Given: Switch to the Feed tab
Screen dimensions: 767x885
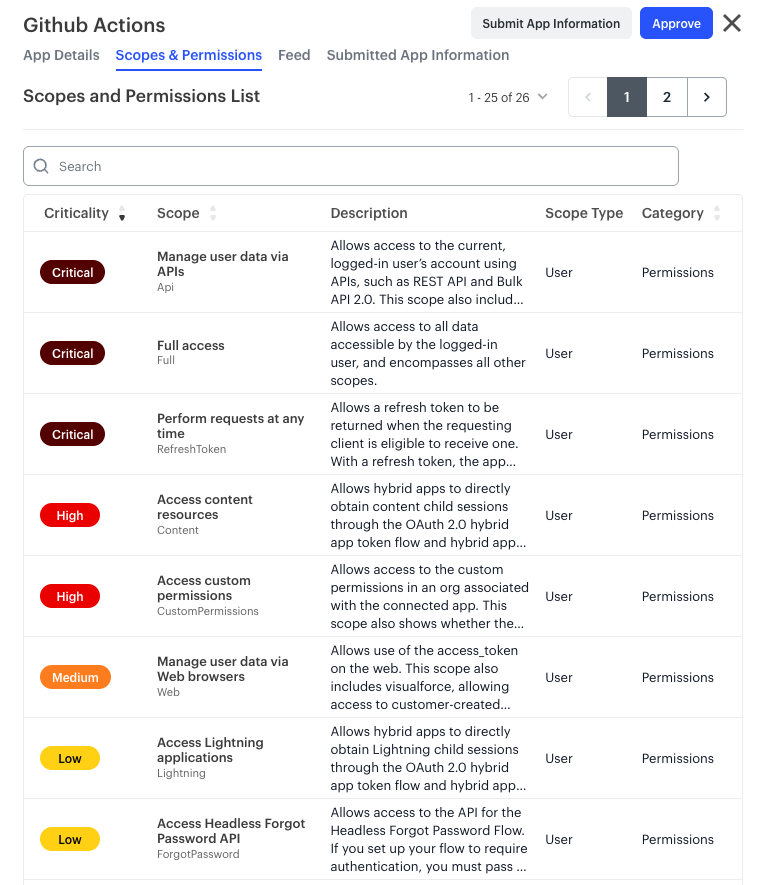Looking at the screenshot, I should coord(294,55).
